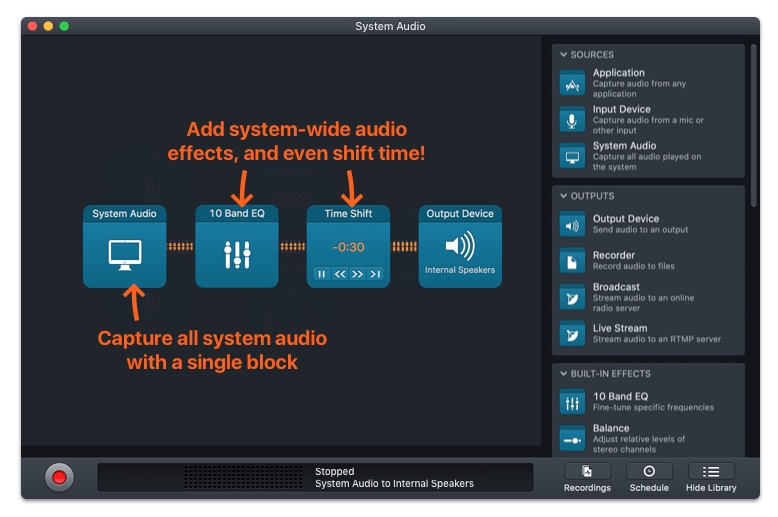Close the System Audio window
The width and height of the screenshot is (778, 517).
click(33, 26)
